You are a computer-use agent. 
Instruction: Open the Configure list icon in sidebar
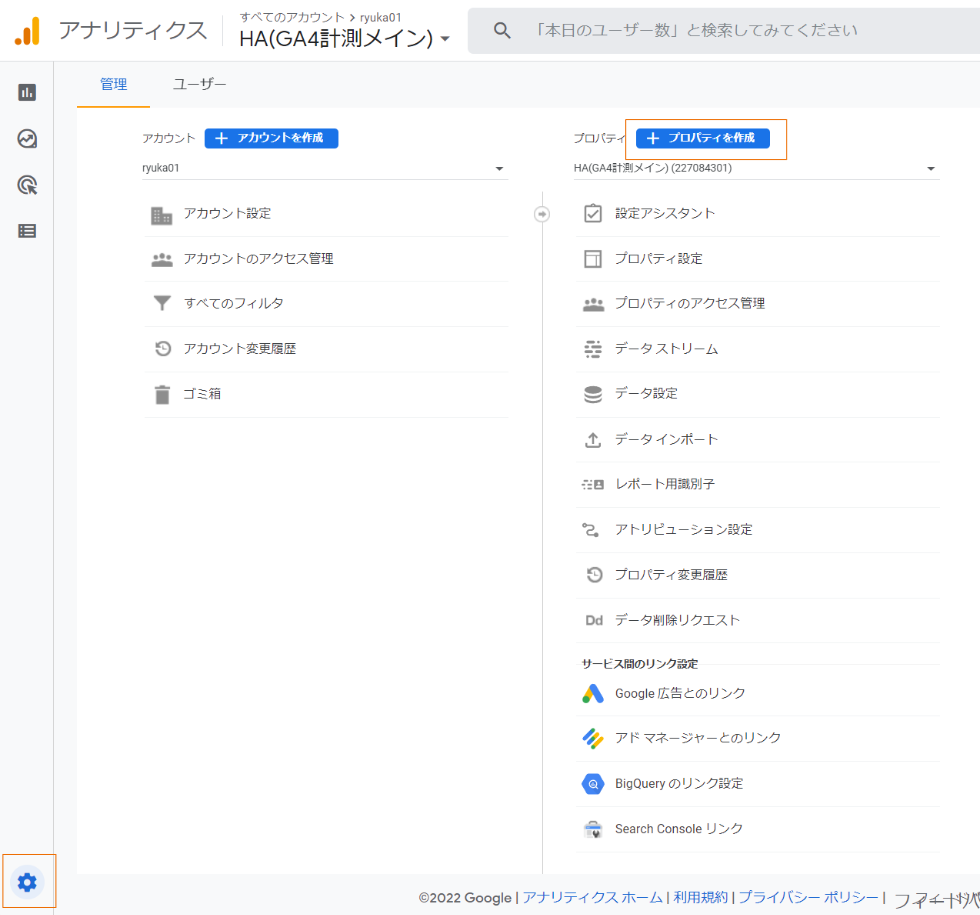[27, 231]
